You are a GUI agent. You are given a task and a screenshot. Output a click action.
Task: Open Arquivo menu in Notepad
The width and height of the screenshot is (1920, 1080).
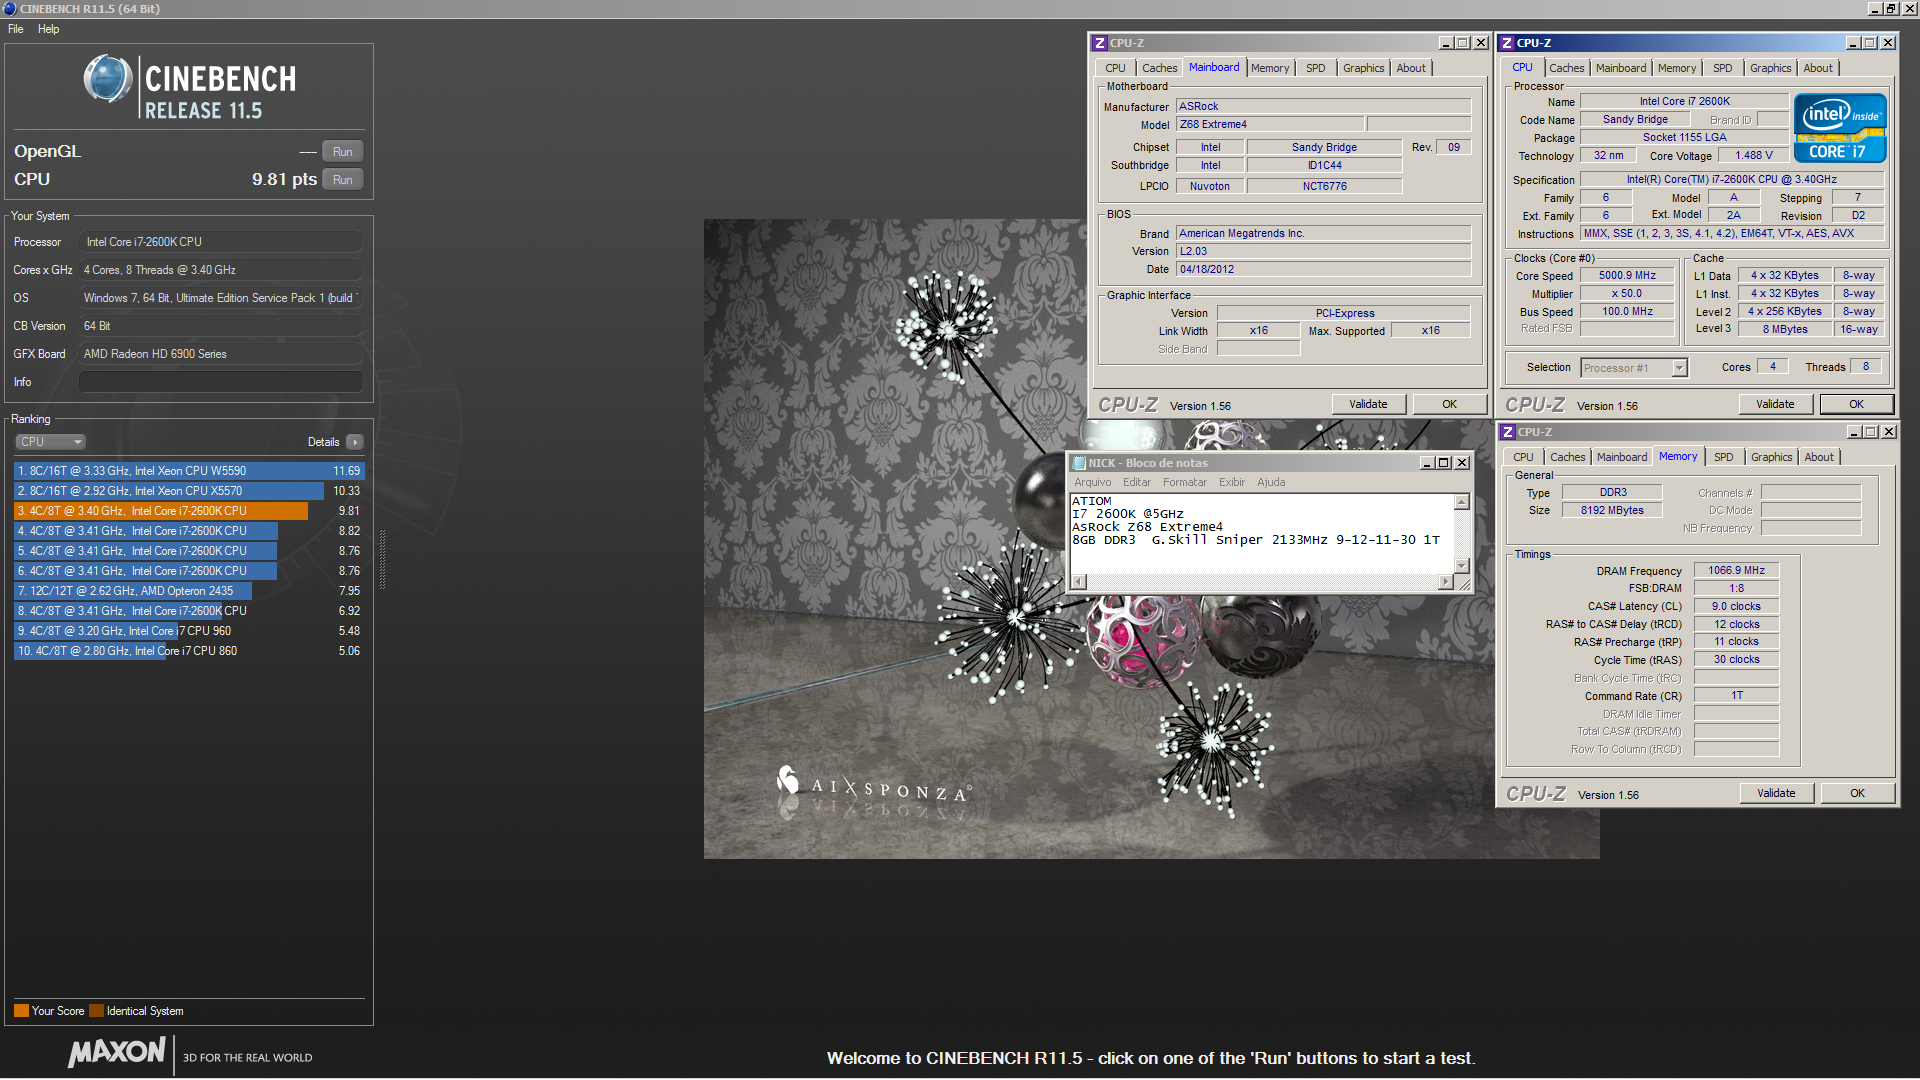(1092, 482)
